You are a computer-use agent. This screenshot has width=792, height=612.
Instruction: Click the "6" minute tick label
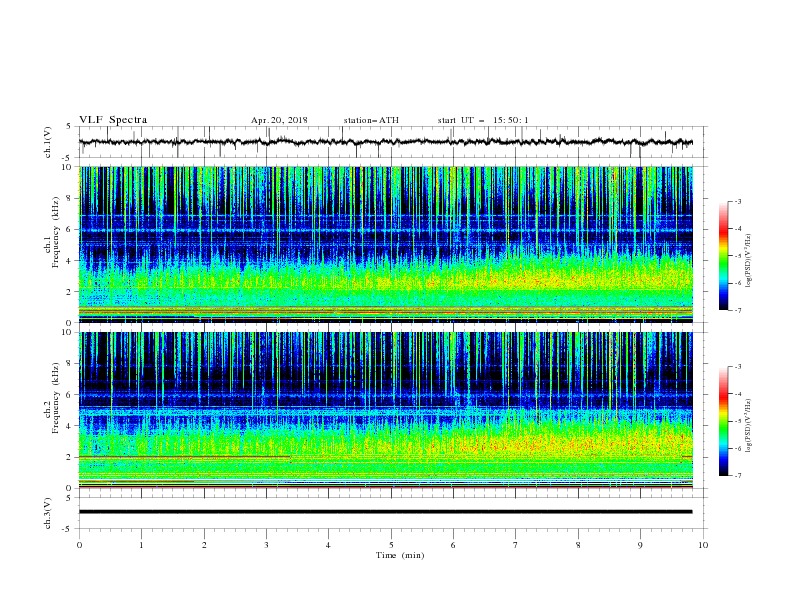(x=453, y=545)
